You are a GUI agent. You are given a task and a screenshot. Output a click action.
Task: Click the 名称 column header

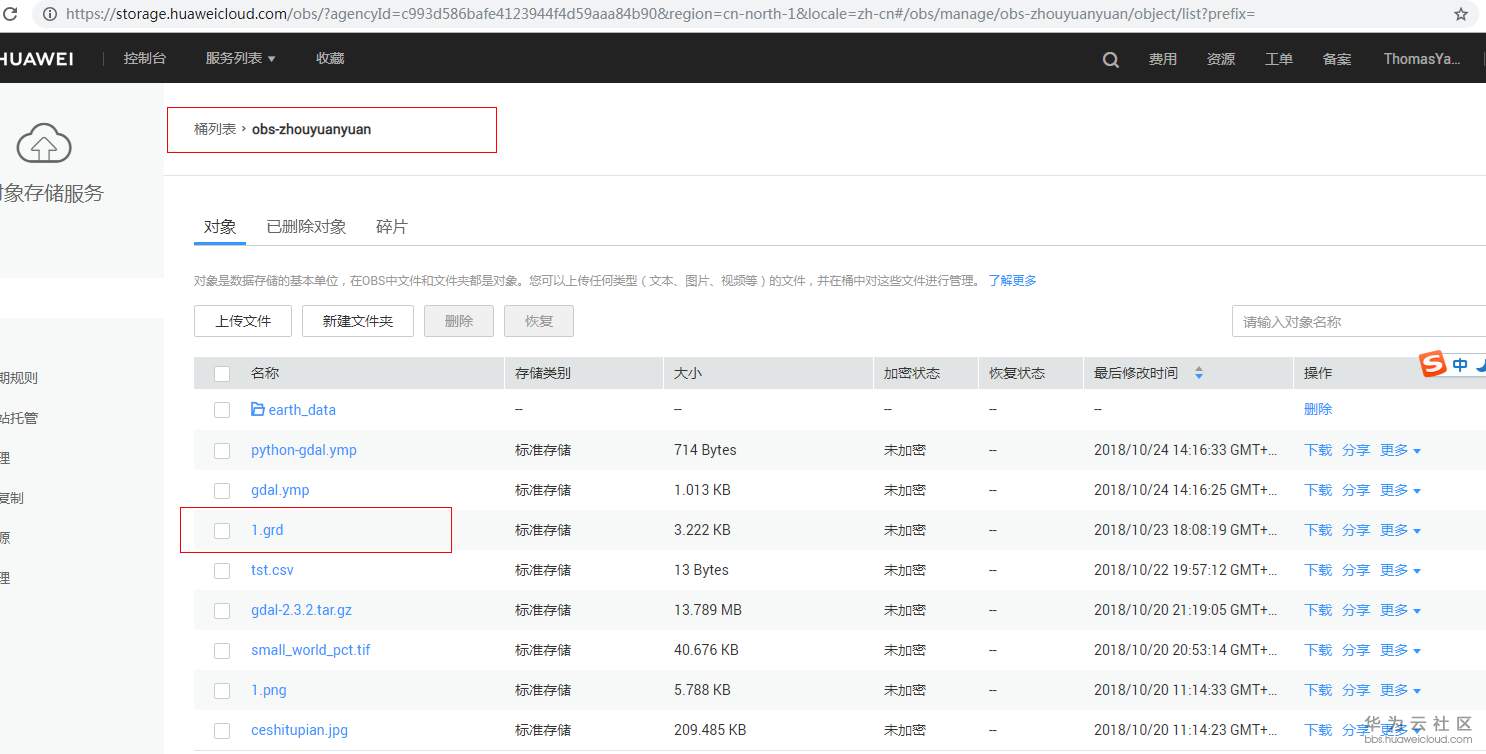click(x=265, y=373)
